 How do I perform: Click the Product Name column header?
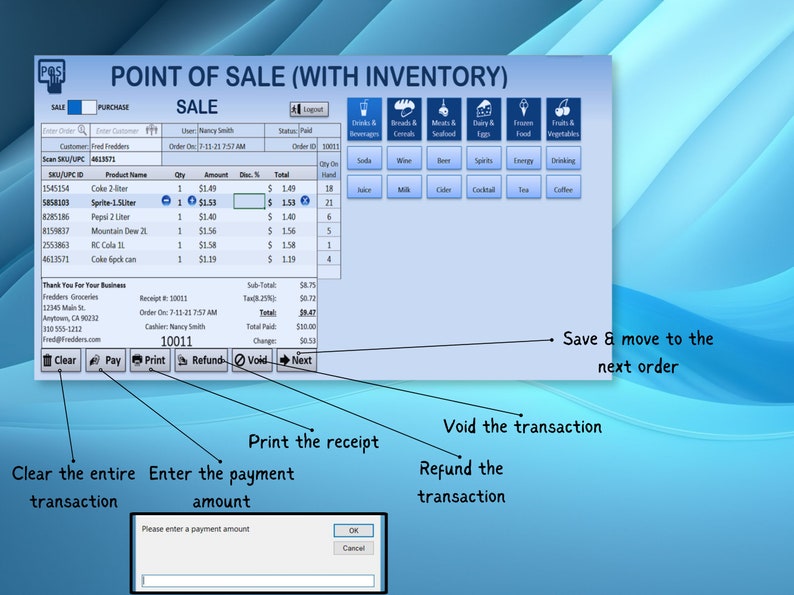pos(126,174)
